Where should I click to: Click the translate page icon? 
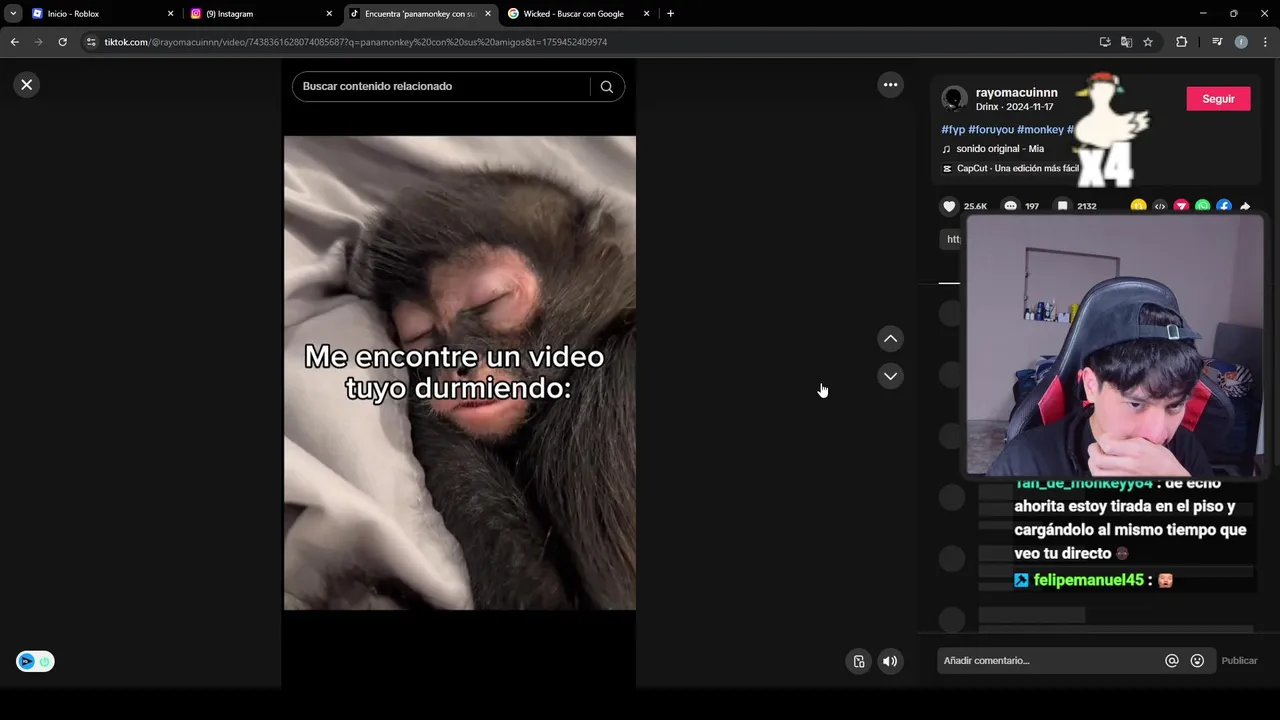pyautogui.click(x=1126, y=42)
